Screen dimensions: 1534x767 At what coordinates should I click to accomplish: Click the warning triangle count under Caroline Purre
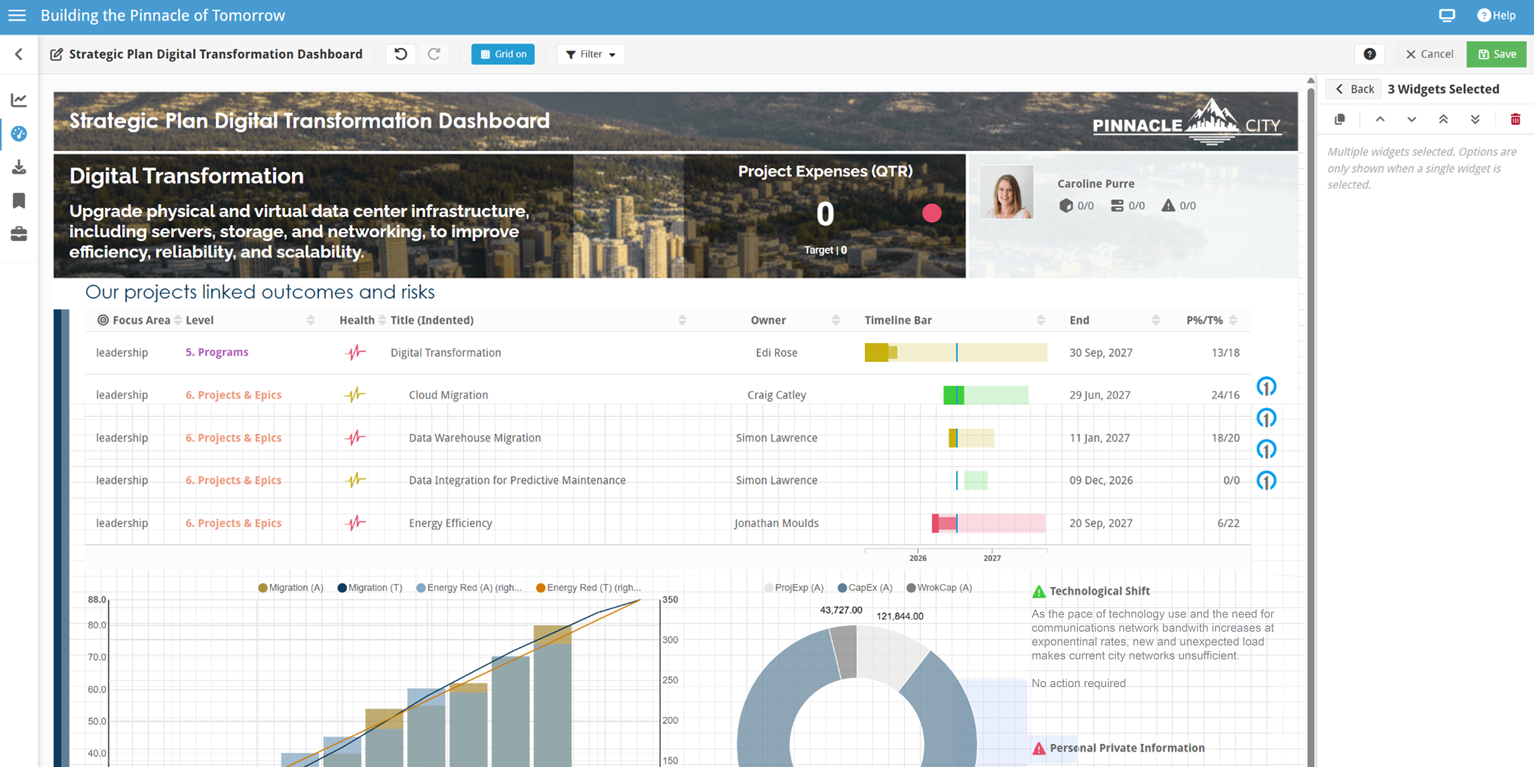point(1178,206)
